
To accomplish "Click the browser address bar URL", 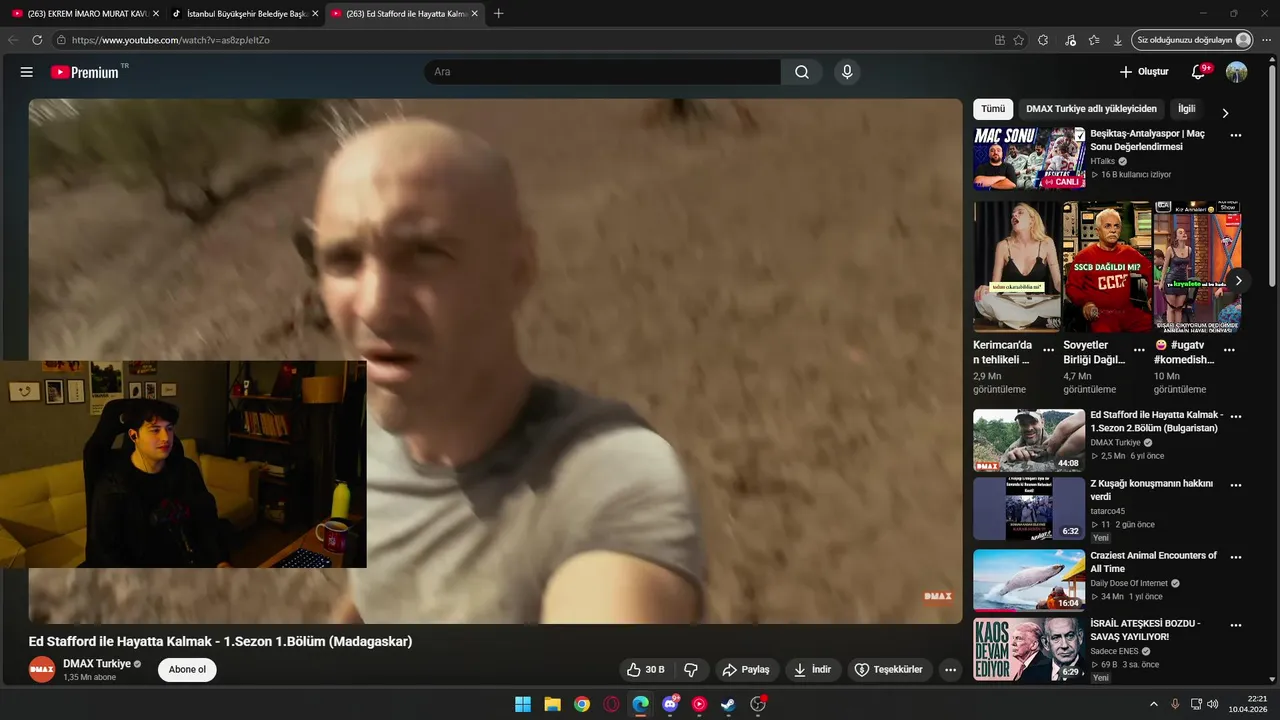I will coord(170,40).
